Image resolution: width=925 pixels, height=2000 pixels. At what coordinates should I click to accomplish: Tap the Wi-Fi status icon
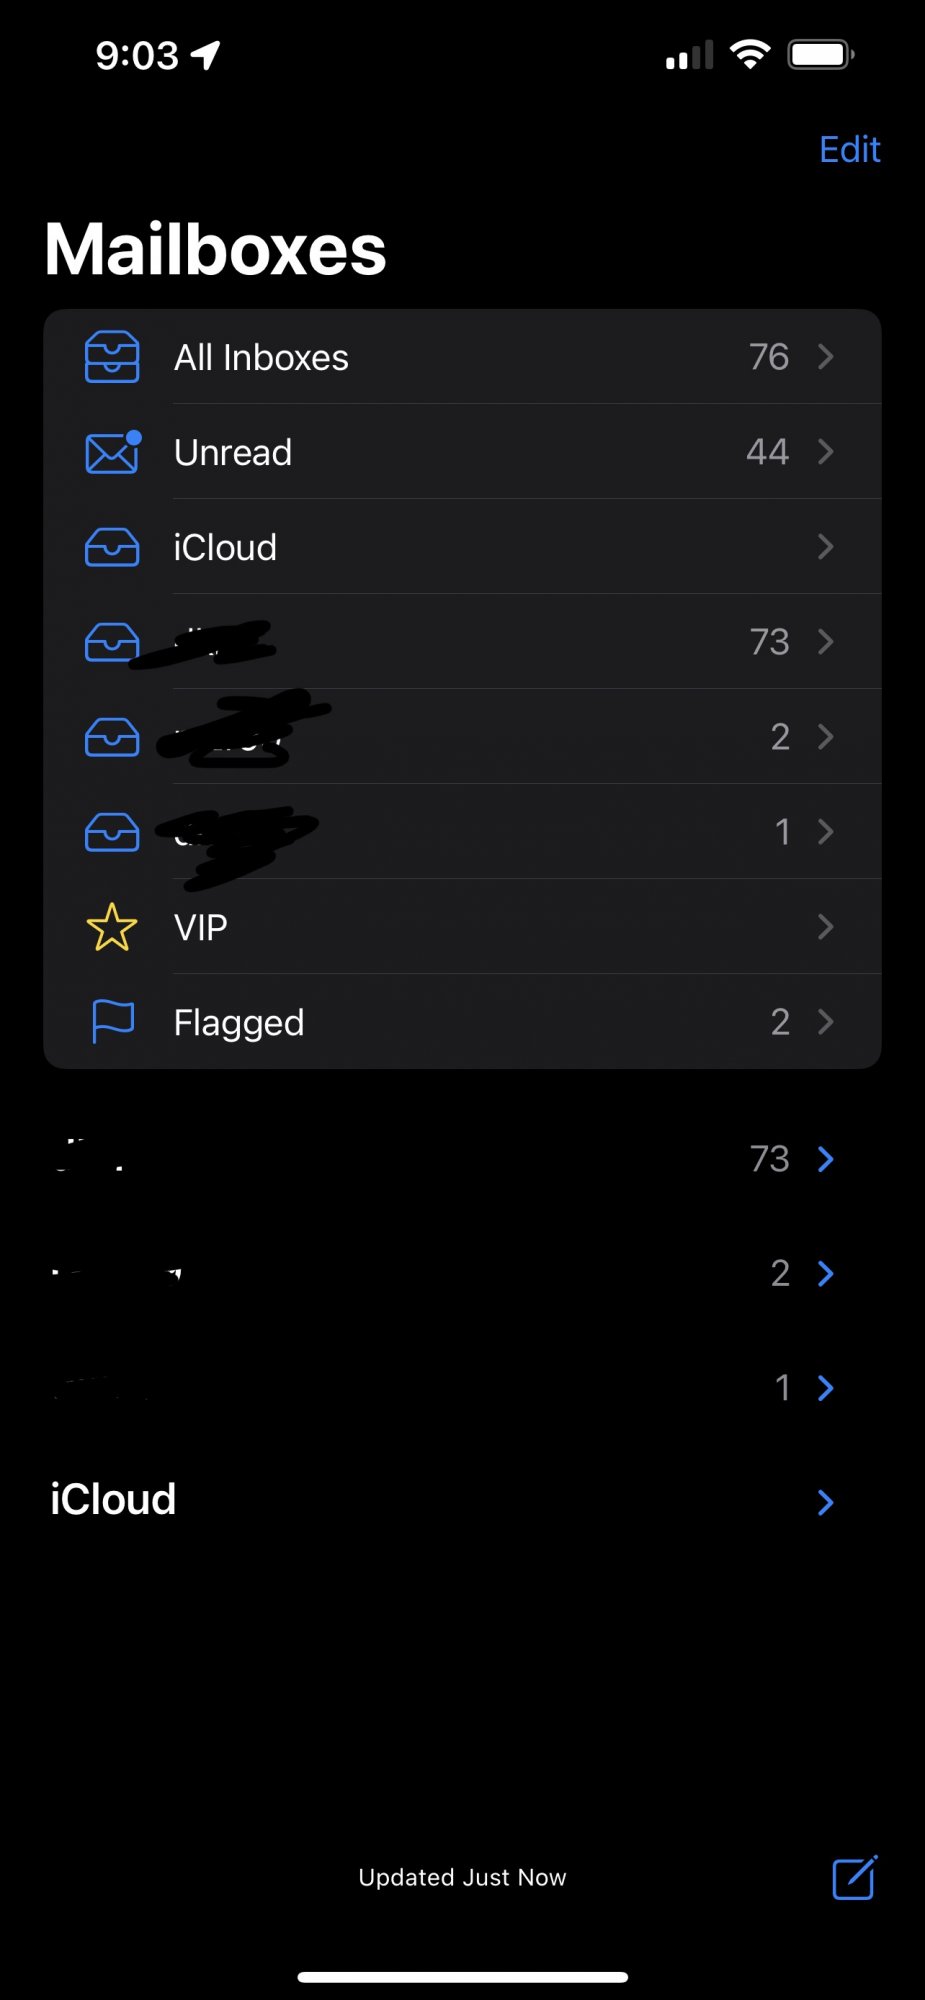(750, 54)
